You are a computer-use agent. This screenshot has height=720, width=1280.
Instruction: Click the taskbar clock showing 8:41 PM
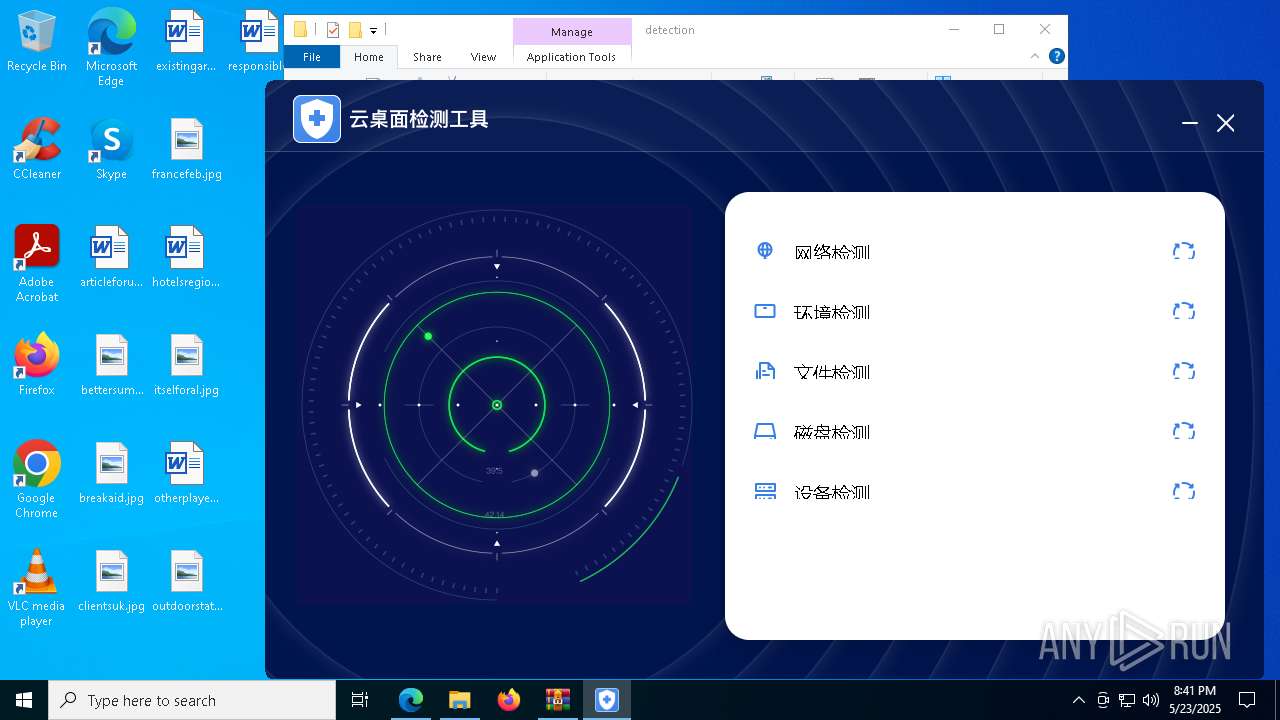(1195, 700)
